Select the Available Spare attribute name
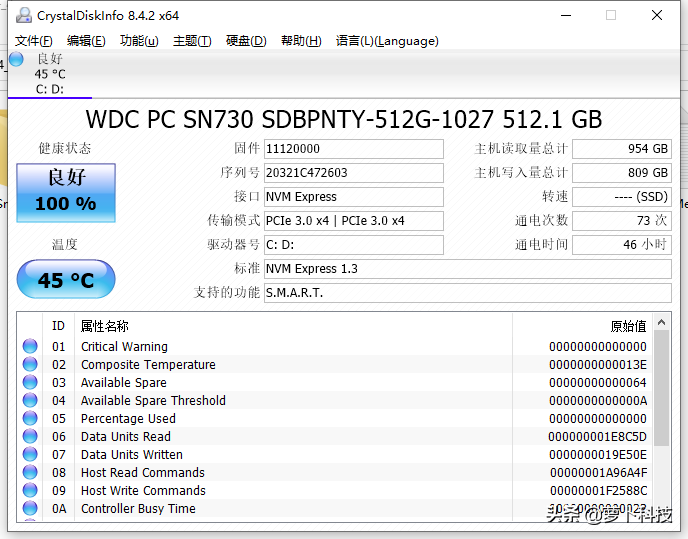This screenshot has width=688, height=539. [x=124, y=383]
